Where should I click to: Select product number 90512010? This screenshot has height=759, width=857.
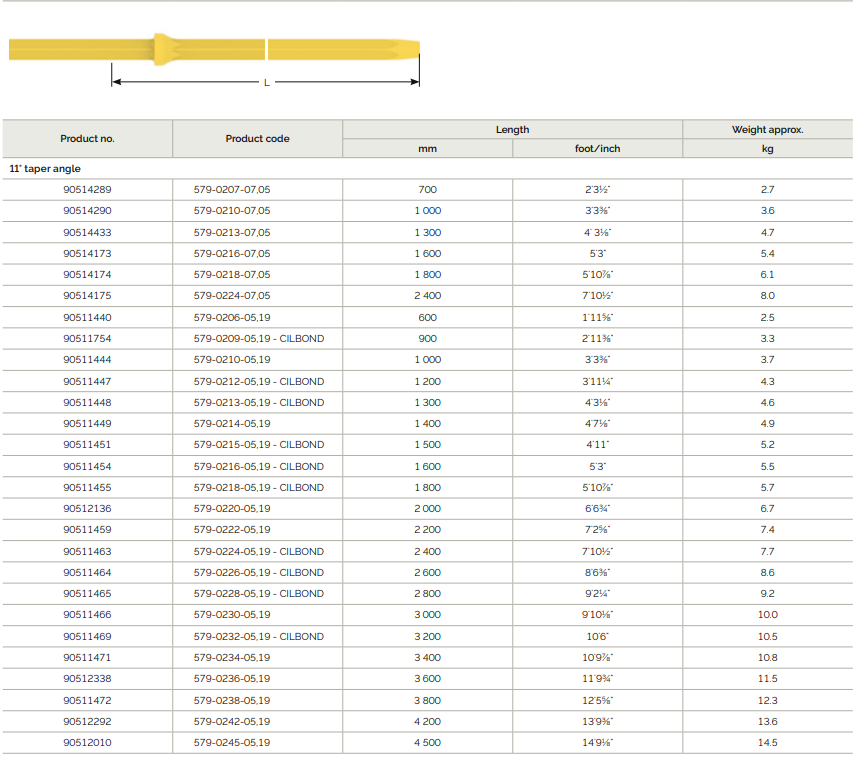87,743
